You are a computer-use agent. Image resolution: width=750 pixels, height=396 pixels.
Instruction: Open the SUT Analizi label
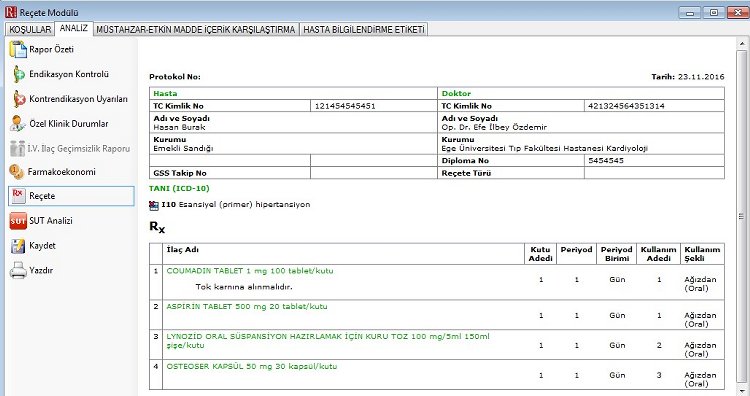point(51,220)
